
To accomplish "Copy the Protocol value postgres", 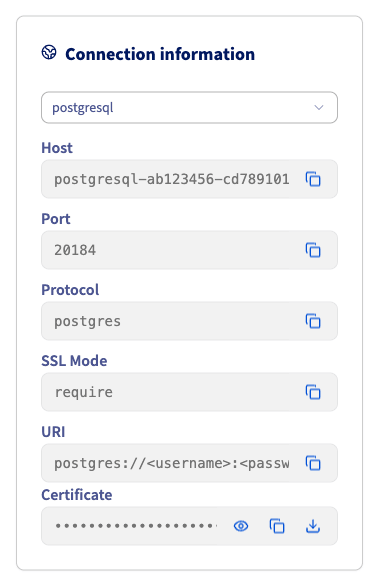I will [313, 321].
